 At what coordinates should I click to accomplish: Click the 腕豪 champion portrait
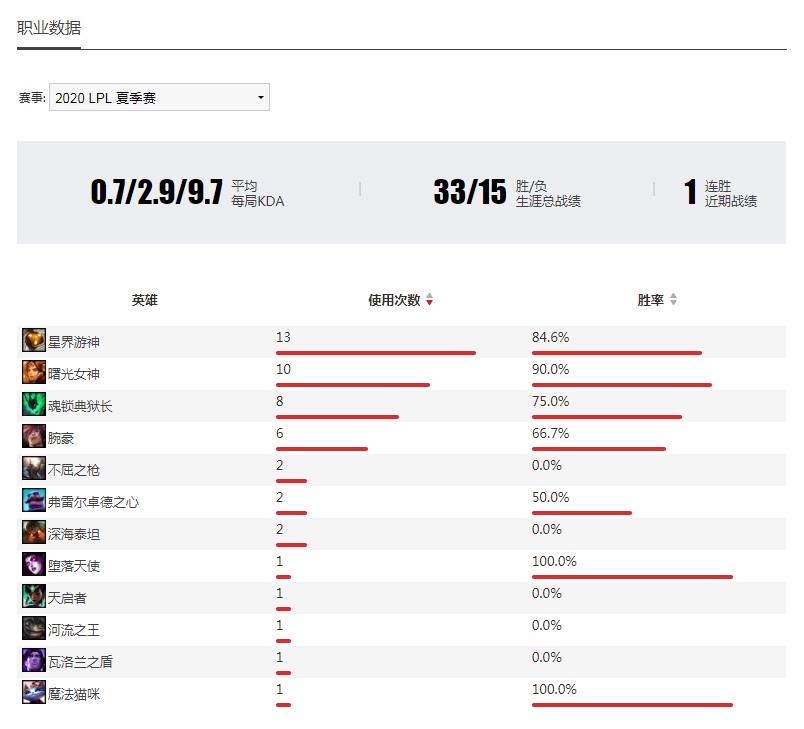34,436
